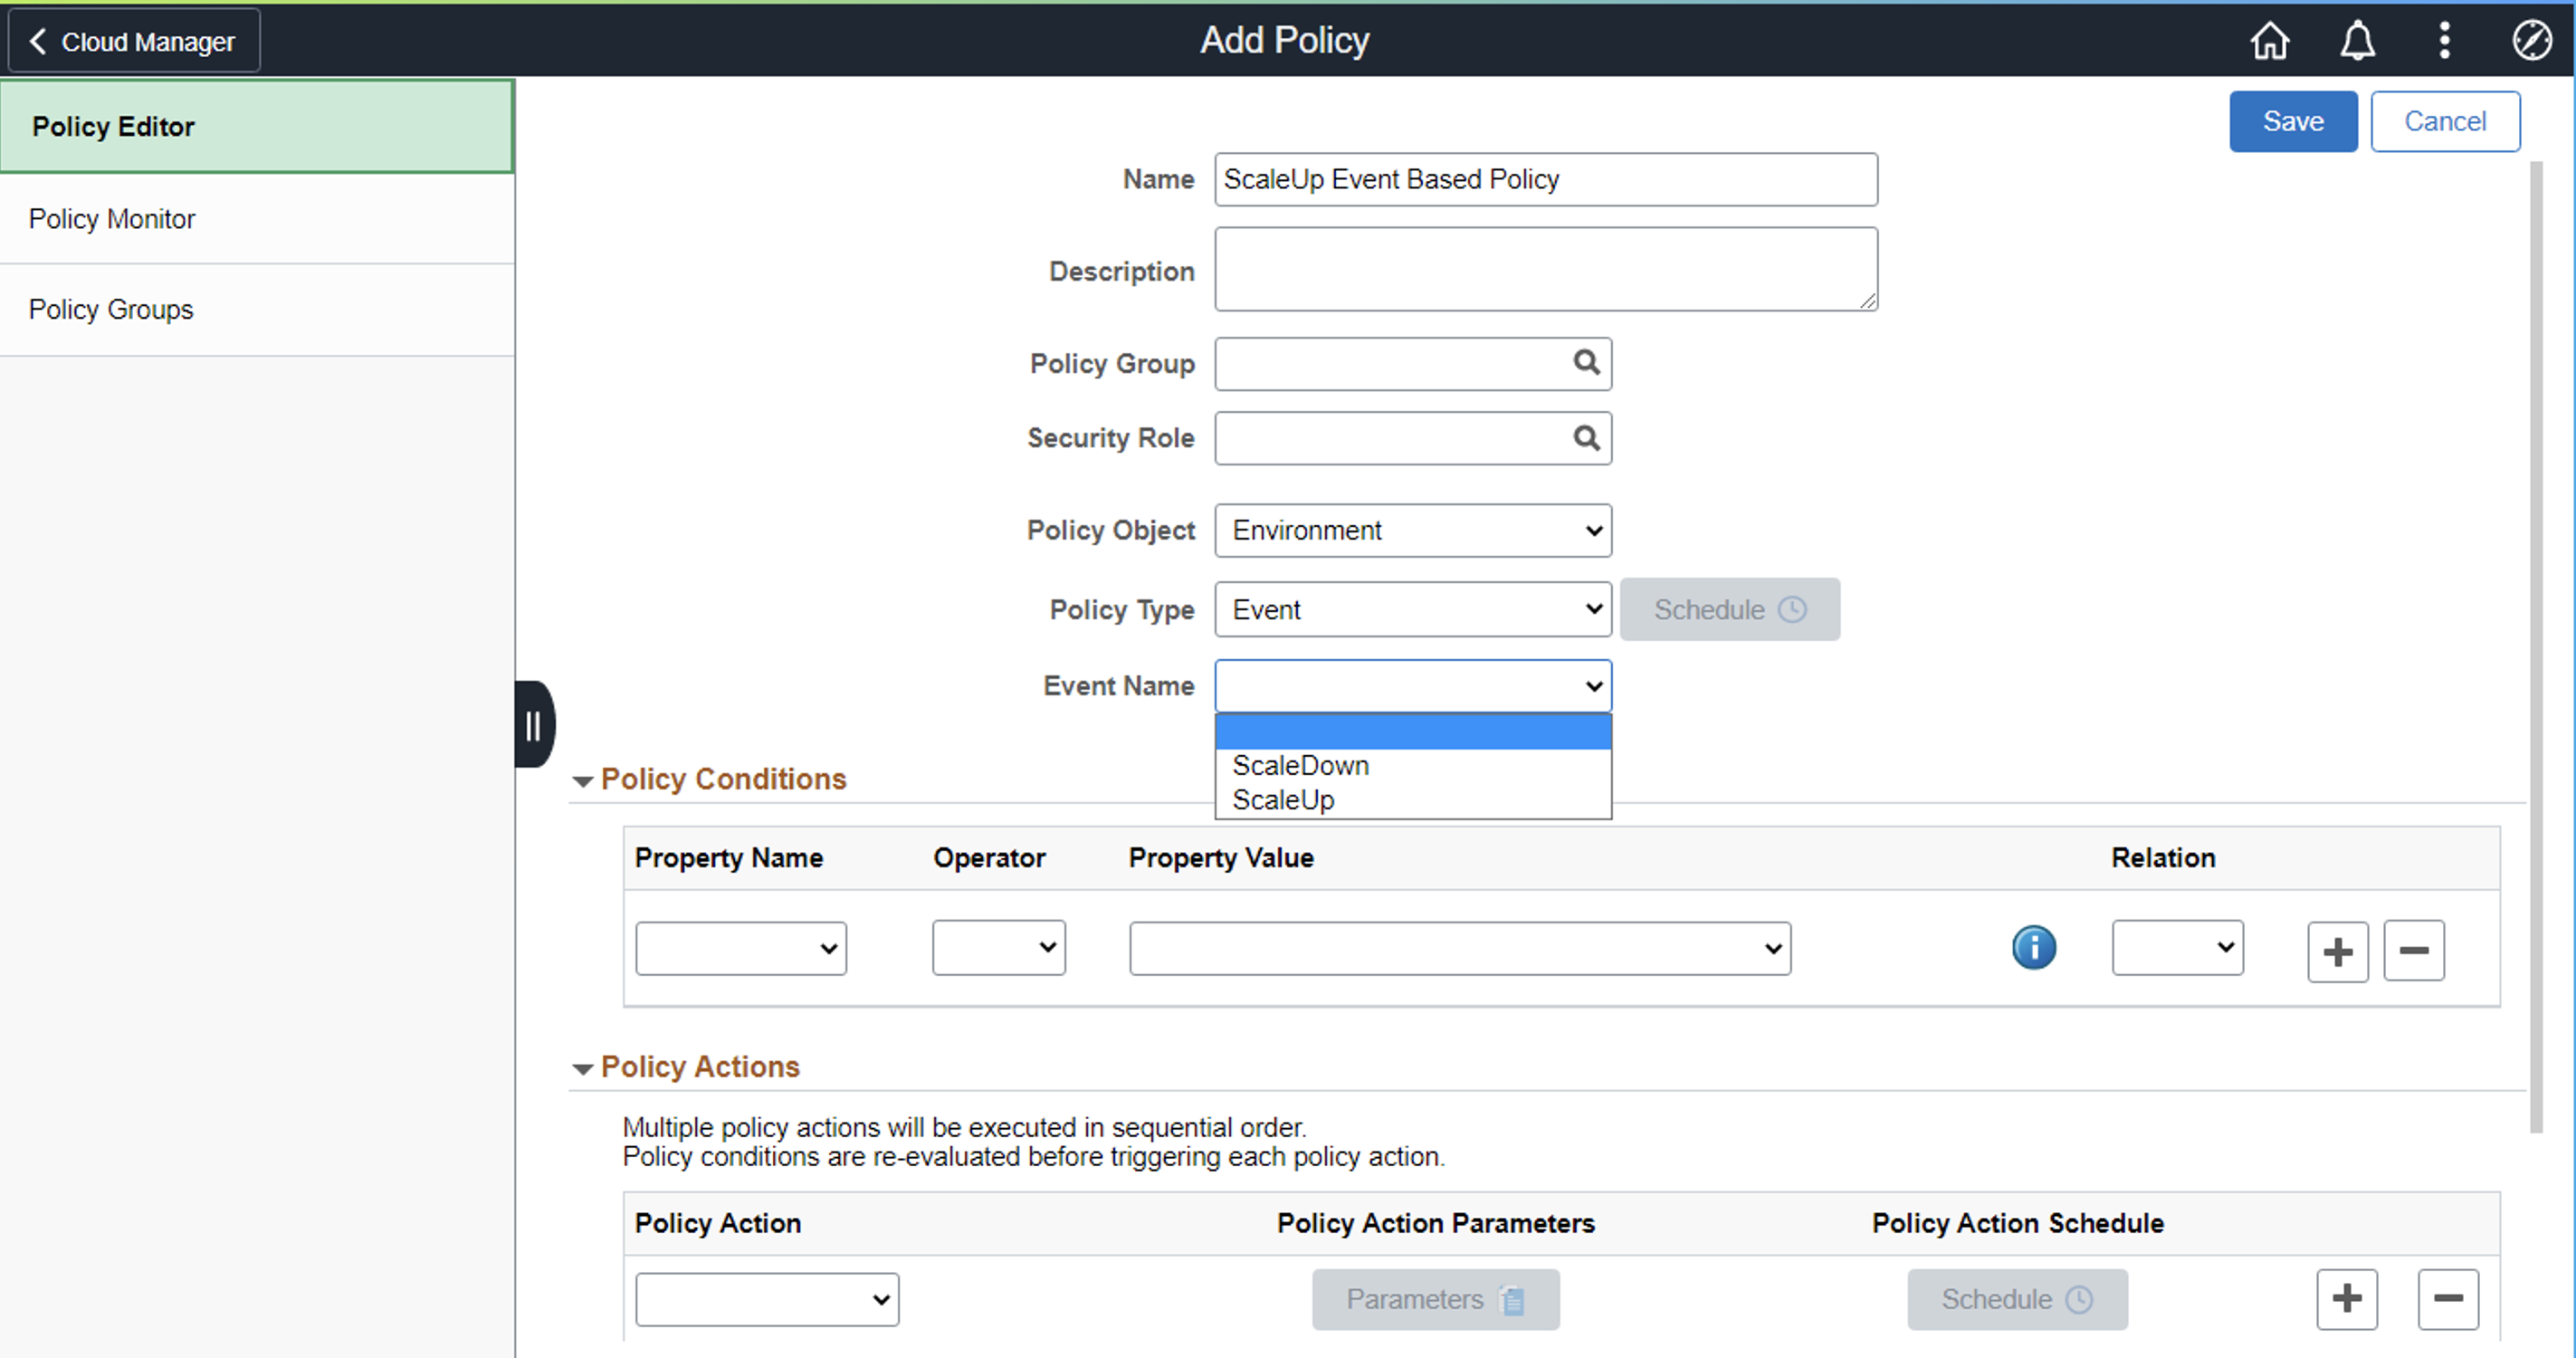Open Policy Monitor in side menu
The image size is (2576, 1358).
pyautogui.click(x=112, y=219)
